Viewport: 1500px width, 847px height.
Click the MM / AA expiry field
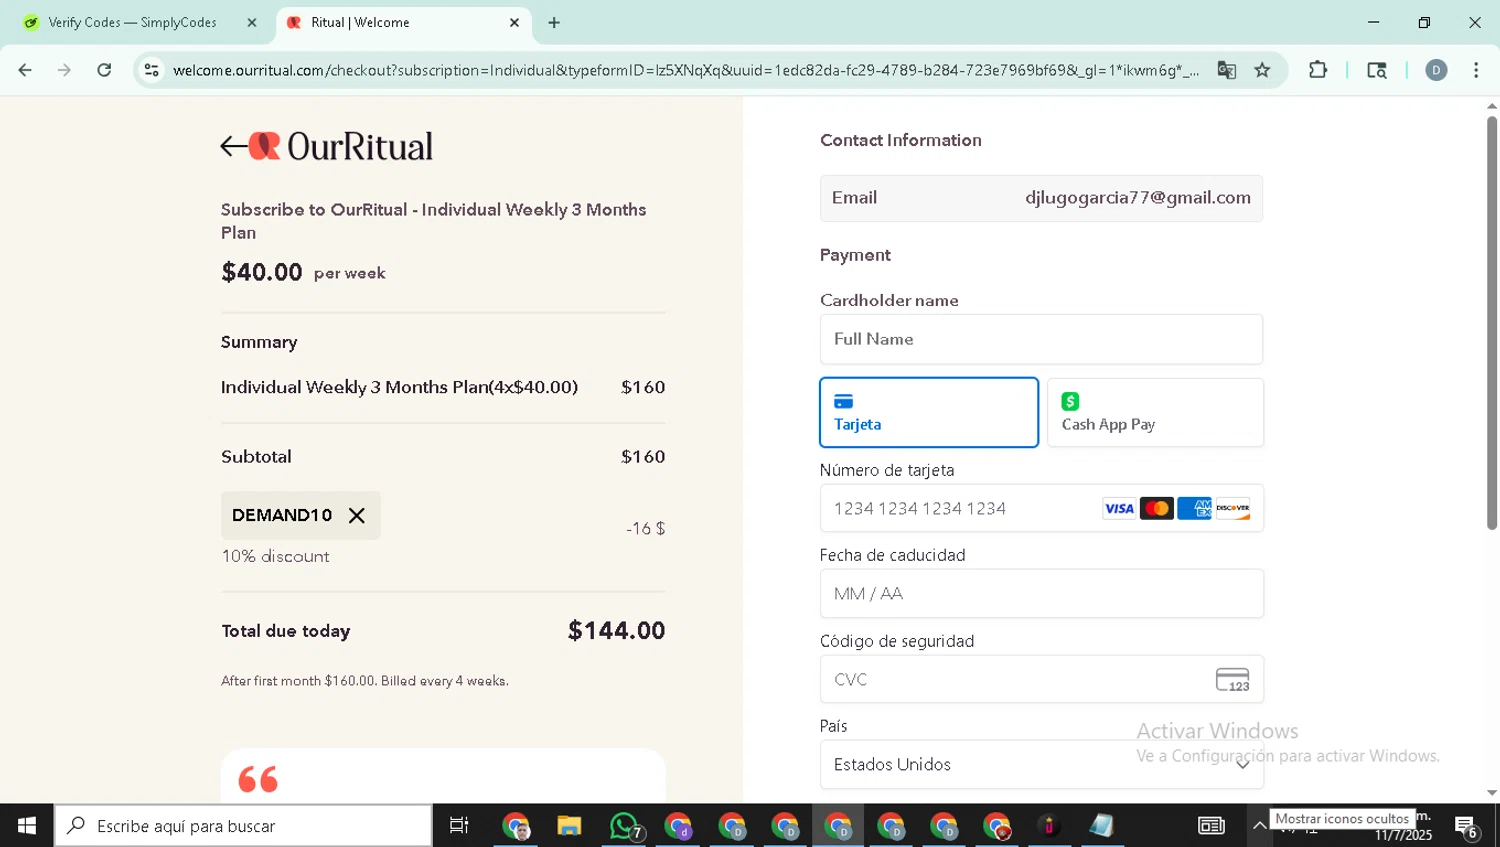[x=1041, y=594]
